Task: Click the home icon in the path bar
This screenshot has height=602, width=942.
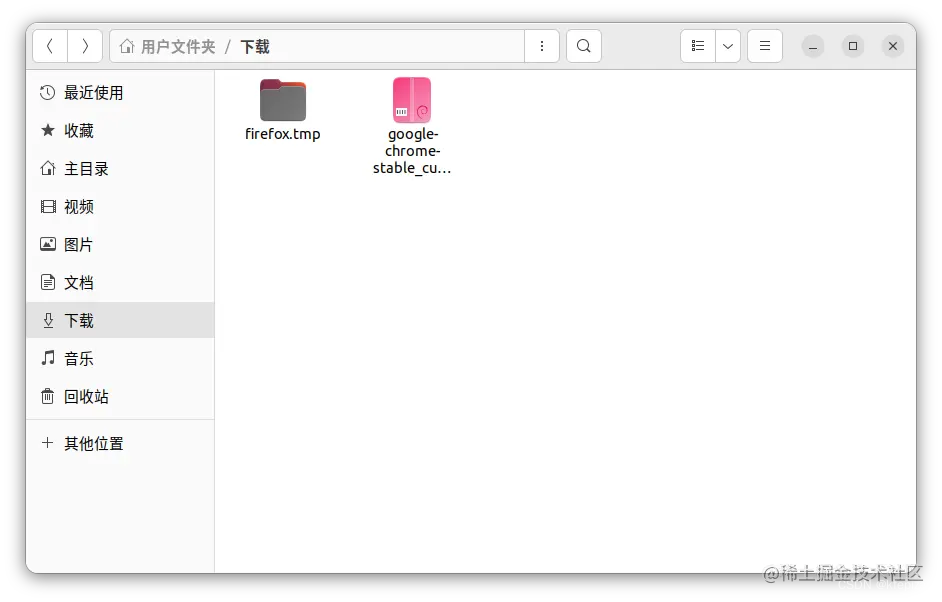Action: point(127,46)
